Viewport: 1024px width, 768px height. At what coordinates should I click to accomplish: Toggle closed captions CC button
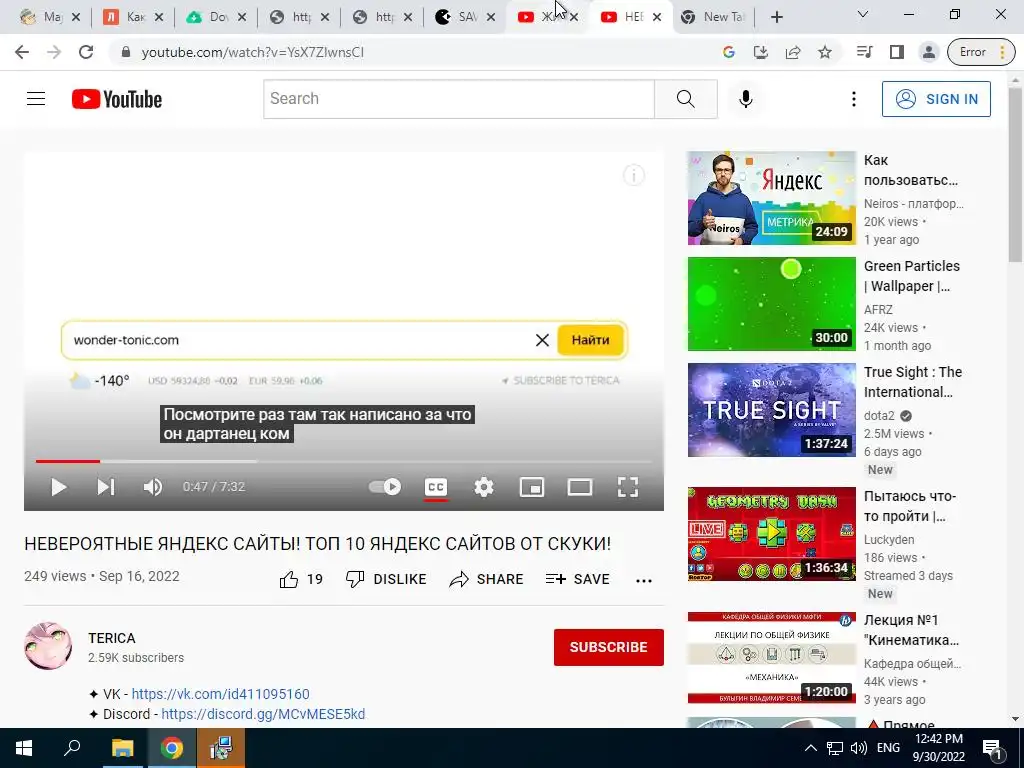436,487
